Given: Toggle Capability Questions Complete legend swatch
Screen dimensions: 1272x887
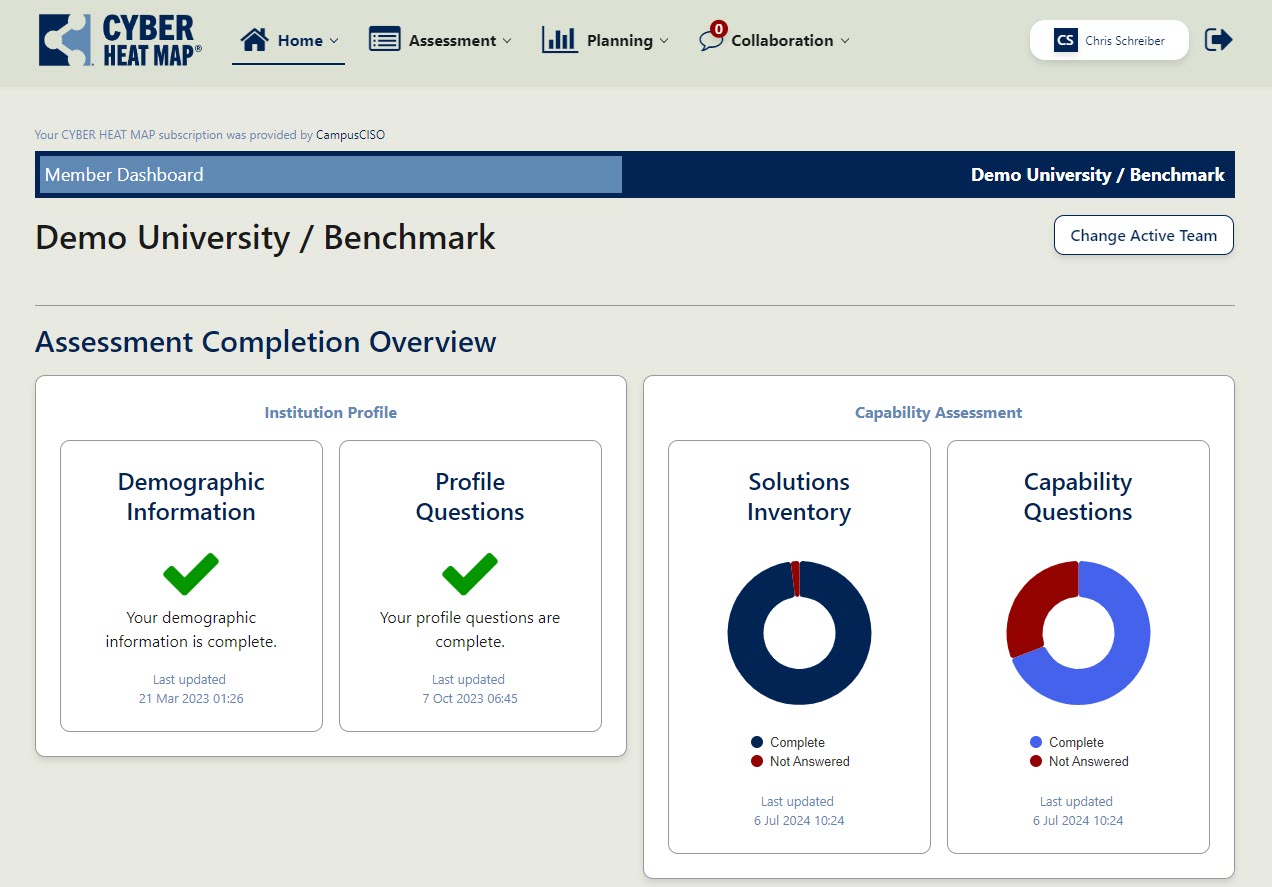Looking at the screenshot, I should [x=1036, y=742].
